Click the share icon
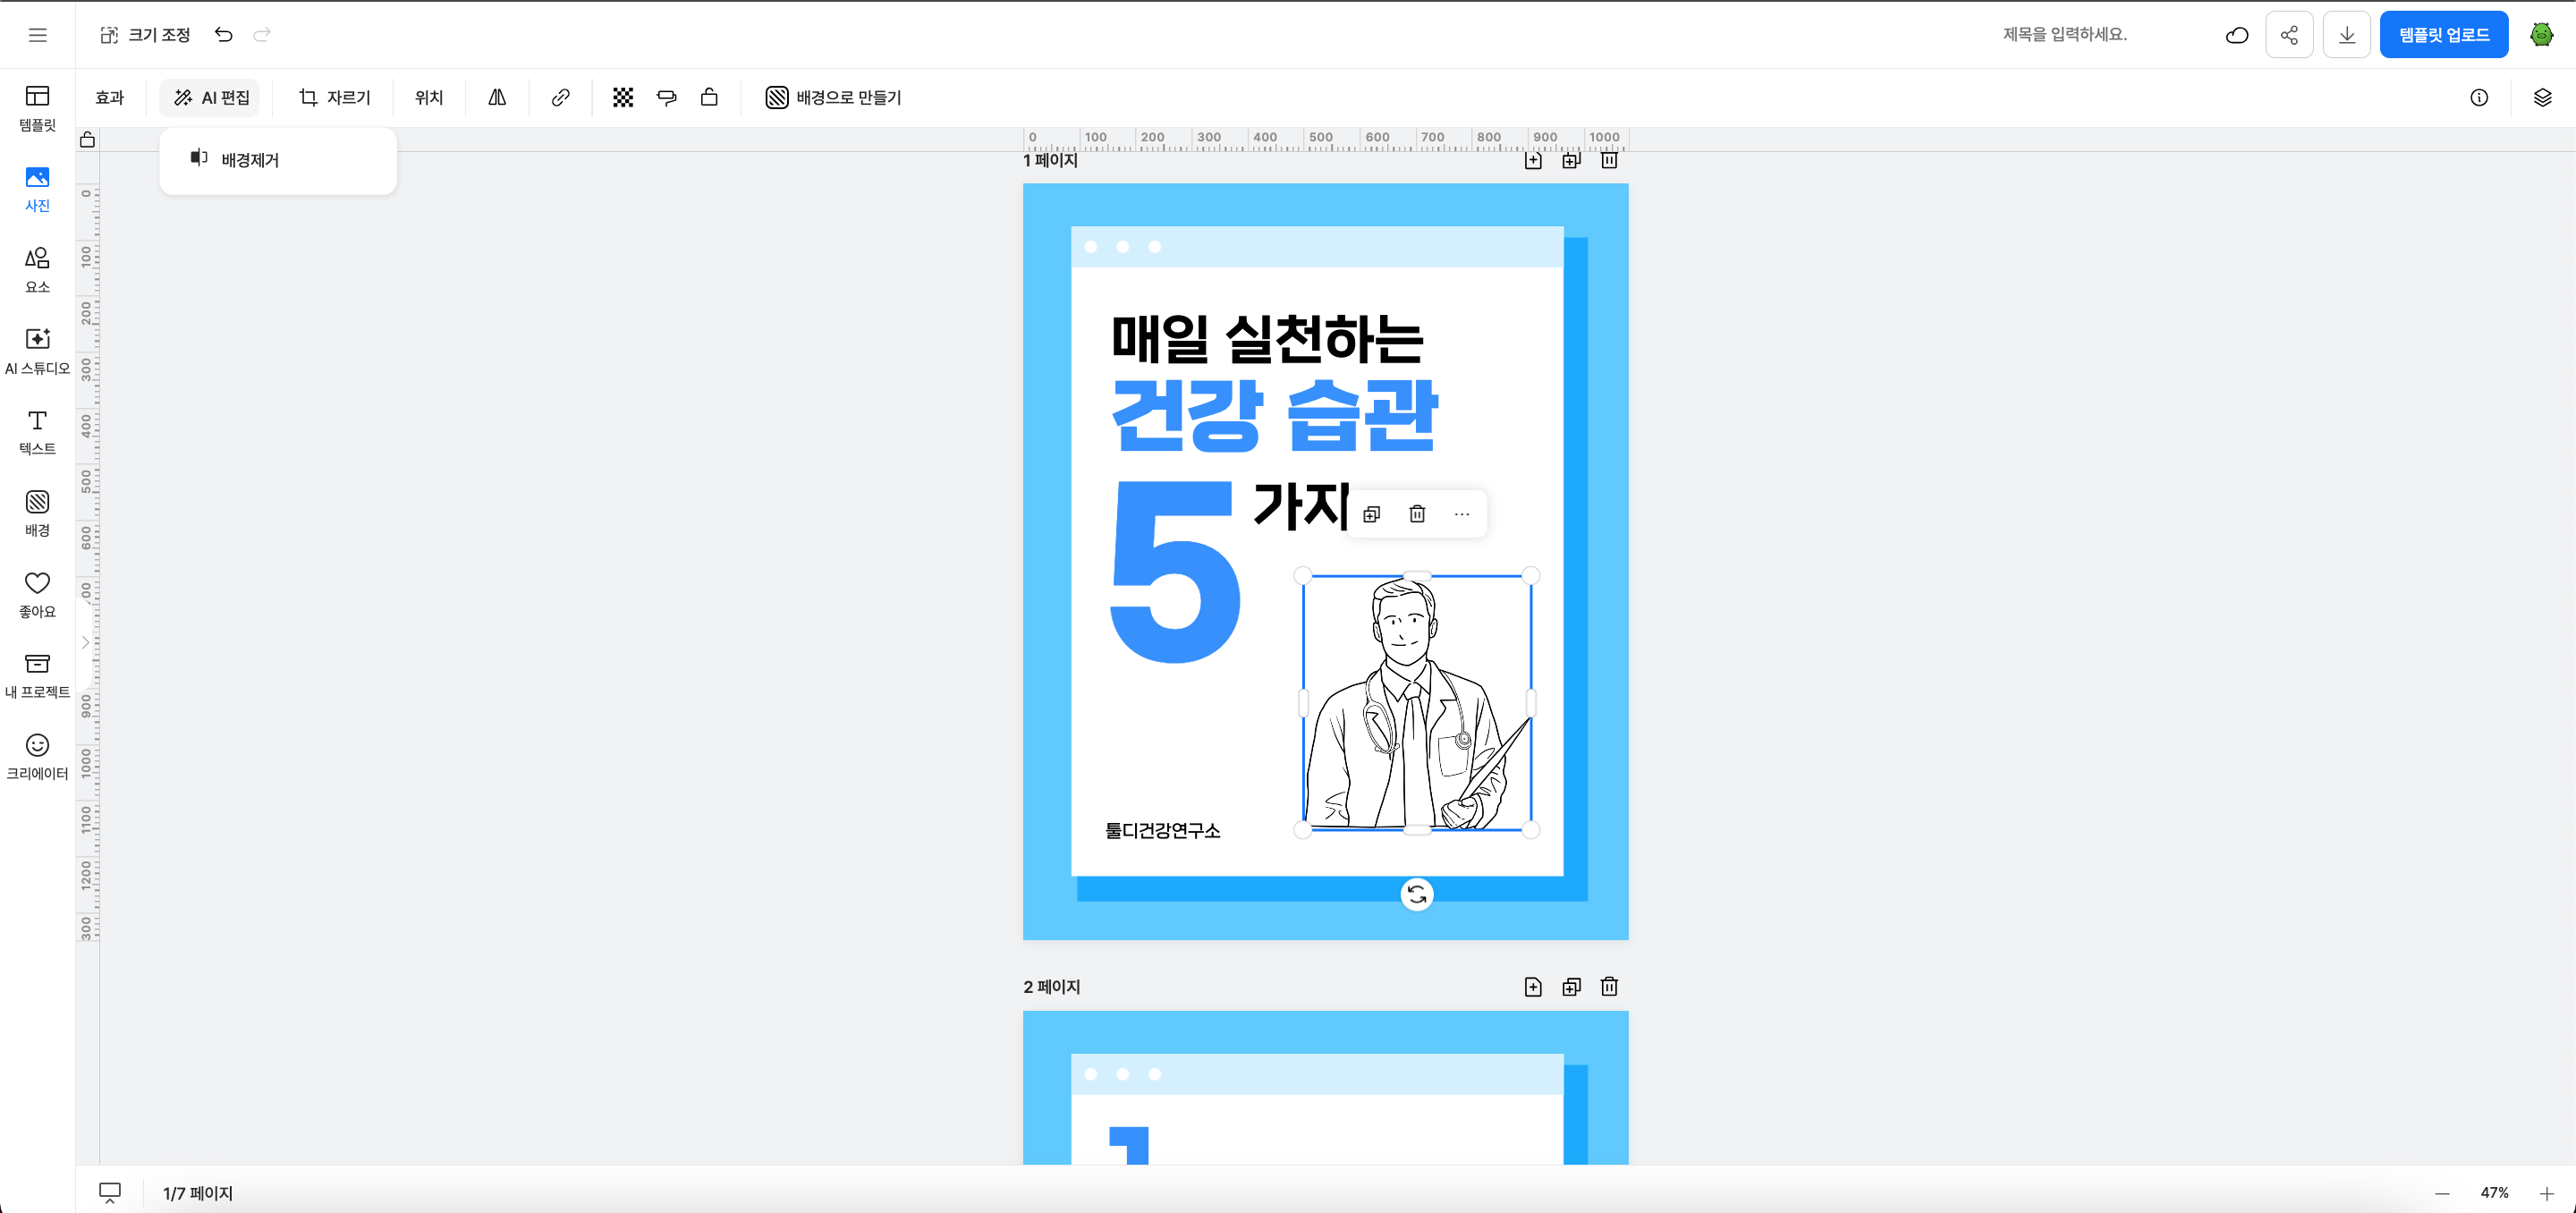Image resolution: width=2576 pixels, height=1213 pixels. pyautogui.click(x=2288, y=35)
